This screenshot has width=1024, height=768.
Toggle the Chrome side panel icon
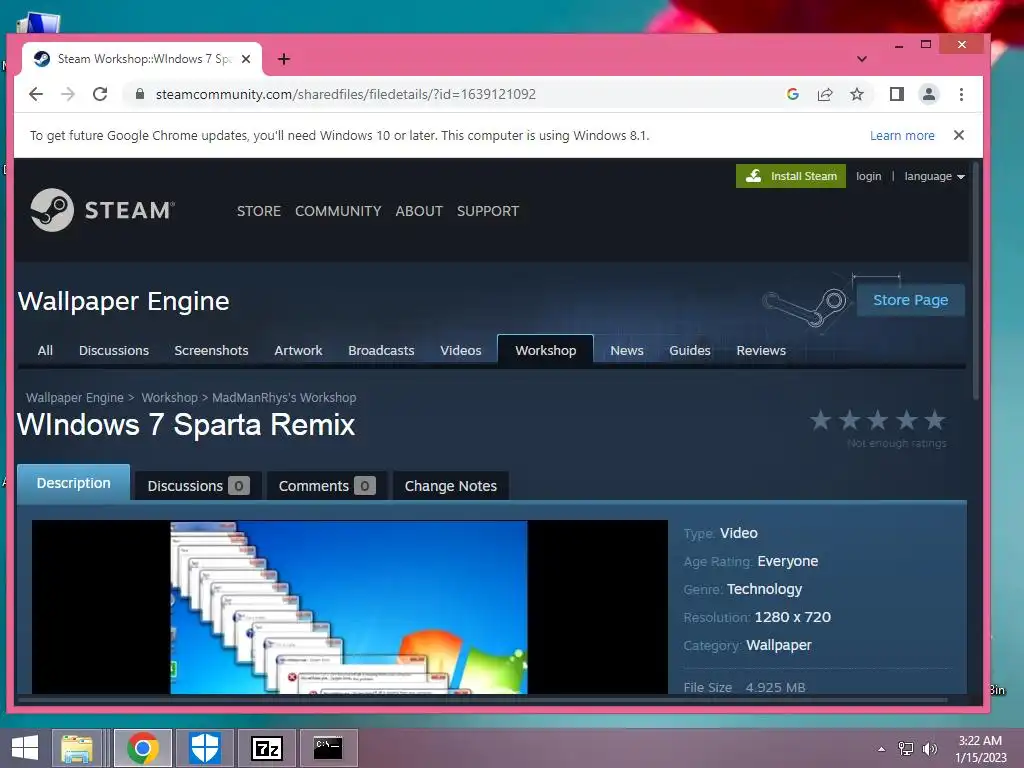[897, 94]
